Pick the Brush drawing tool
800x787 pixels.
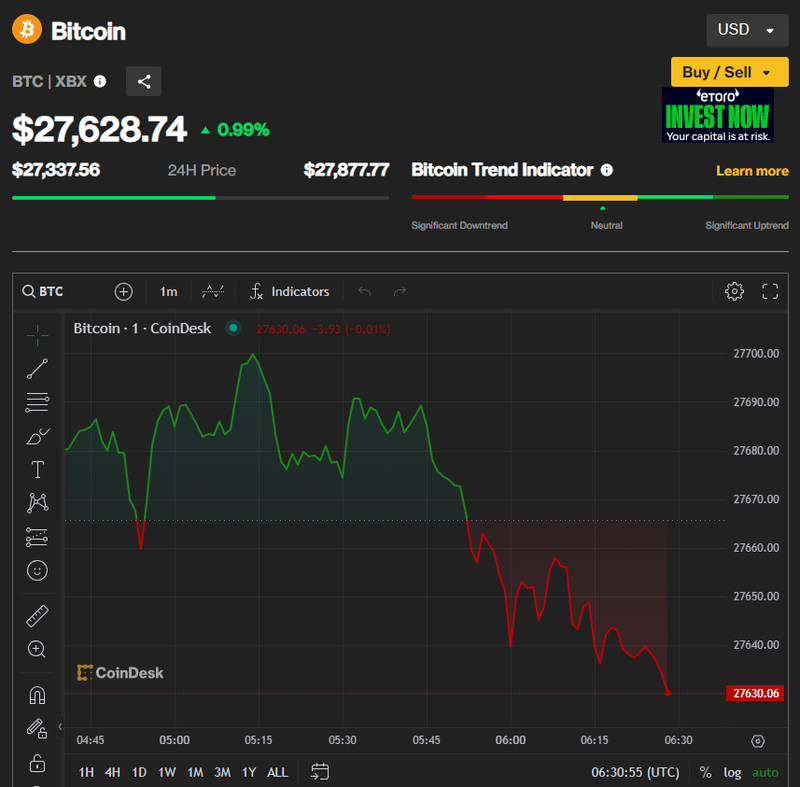click(37, 436)
